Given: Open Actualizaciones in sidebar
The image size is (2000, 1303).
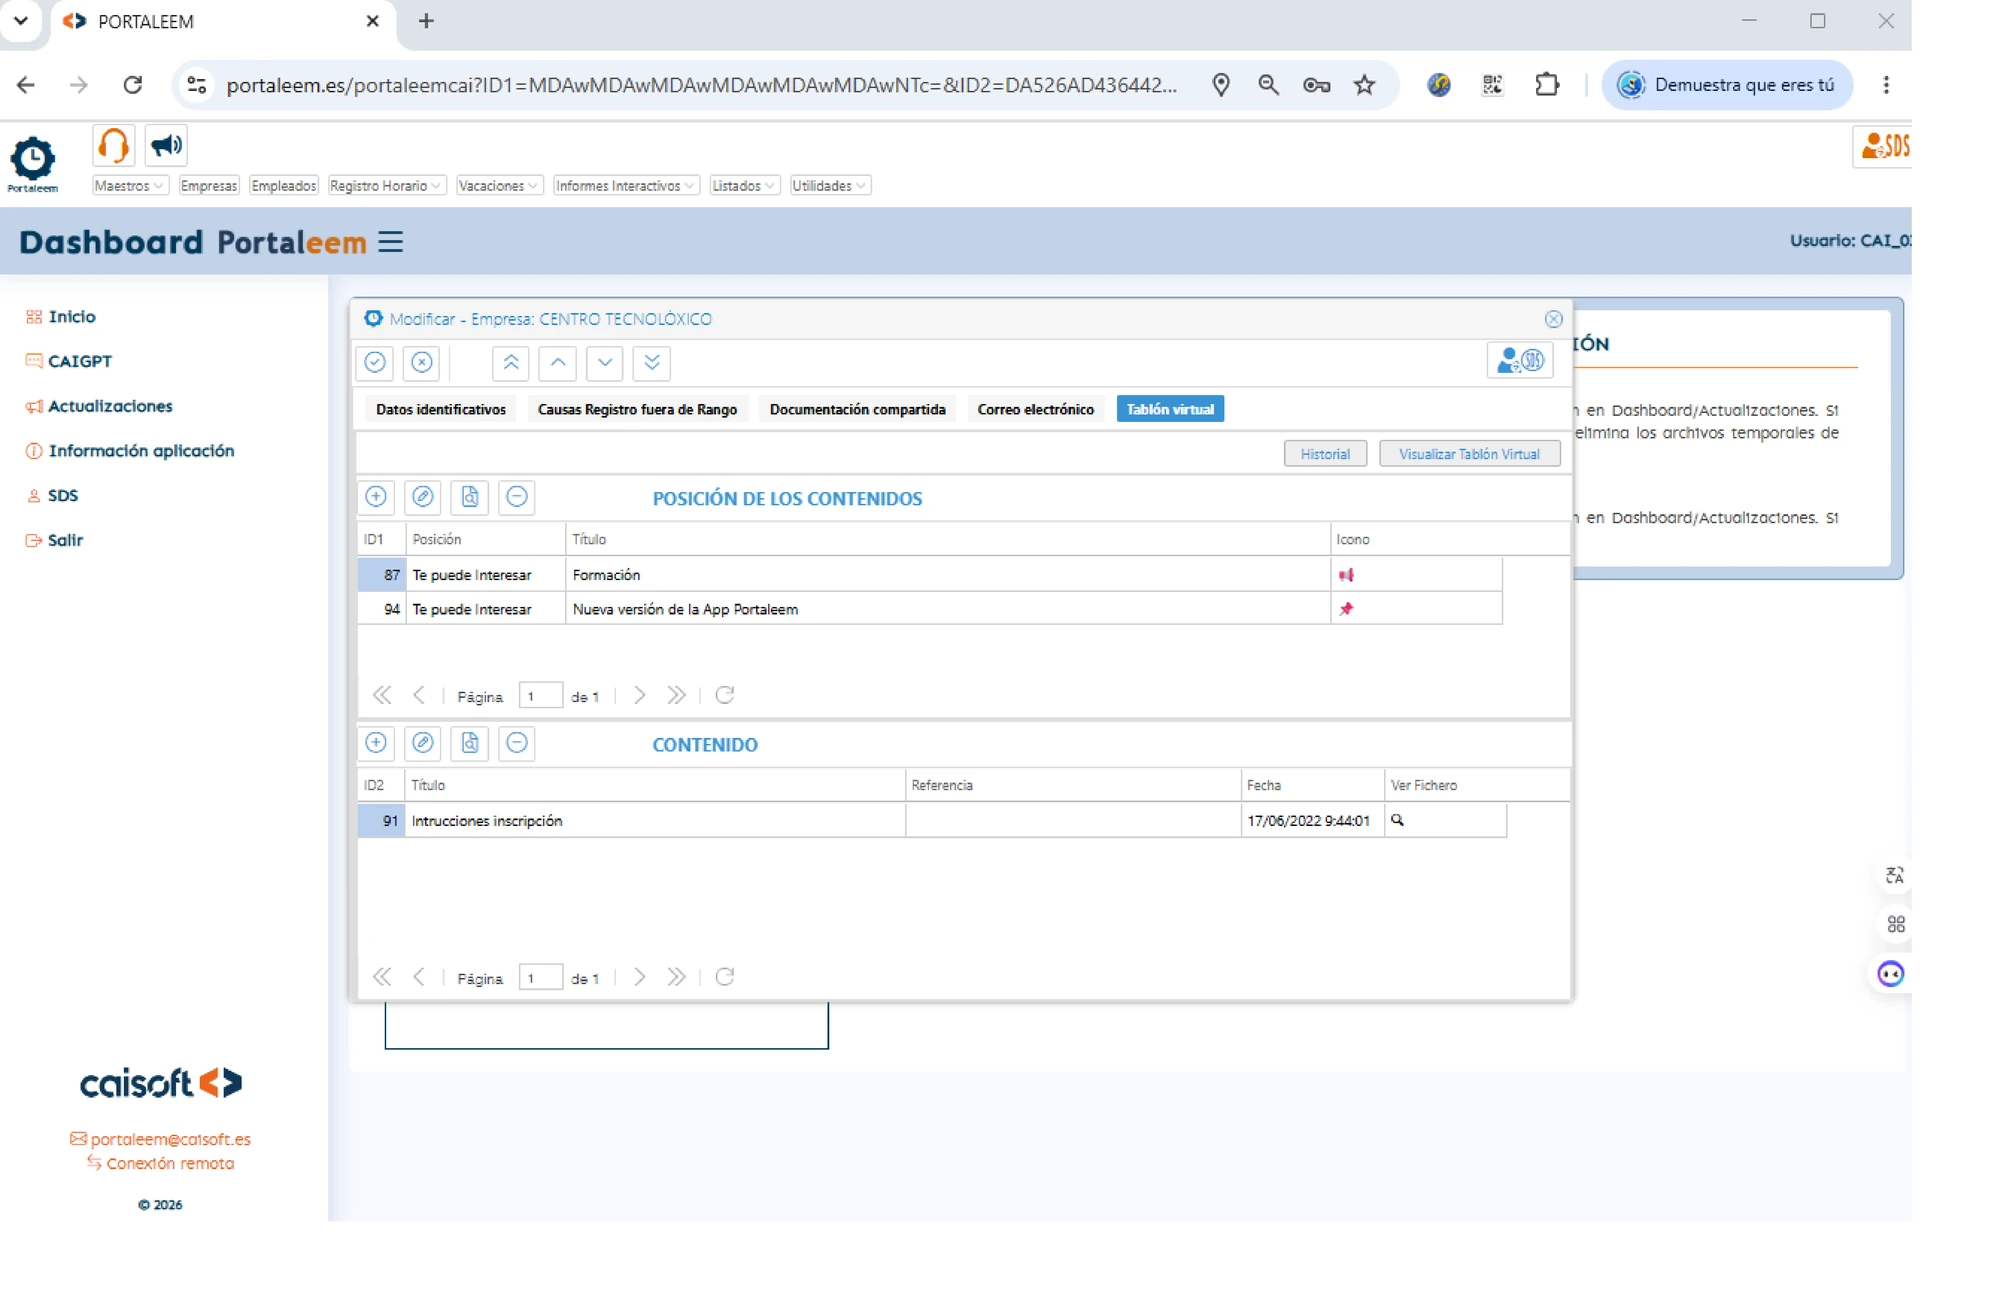Looking at the screenshot, I should [x=99, y=406].
